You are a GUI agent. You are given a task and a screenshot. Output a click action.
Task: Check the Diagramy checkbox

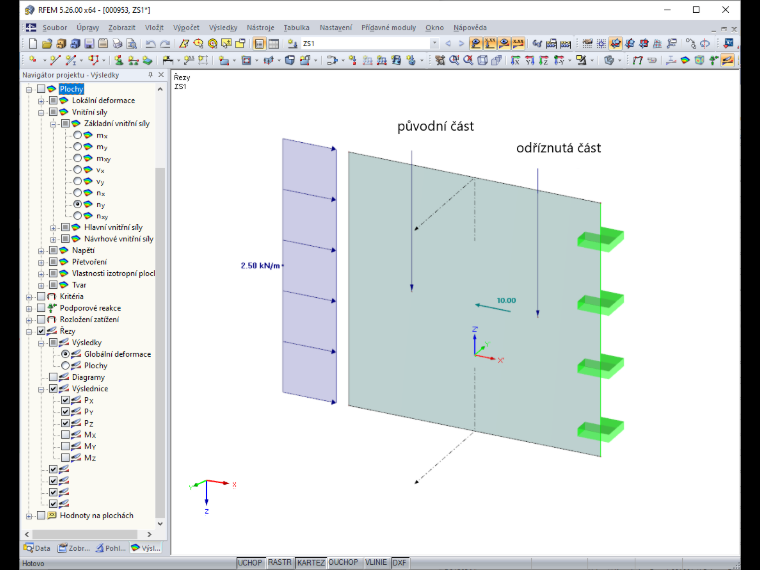tap(53, 377)
